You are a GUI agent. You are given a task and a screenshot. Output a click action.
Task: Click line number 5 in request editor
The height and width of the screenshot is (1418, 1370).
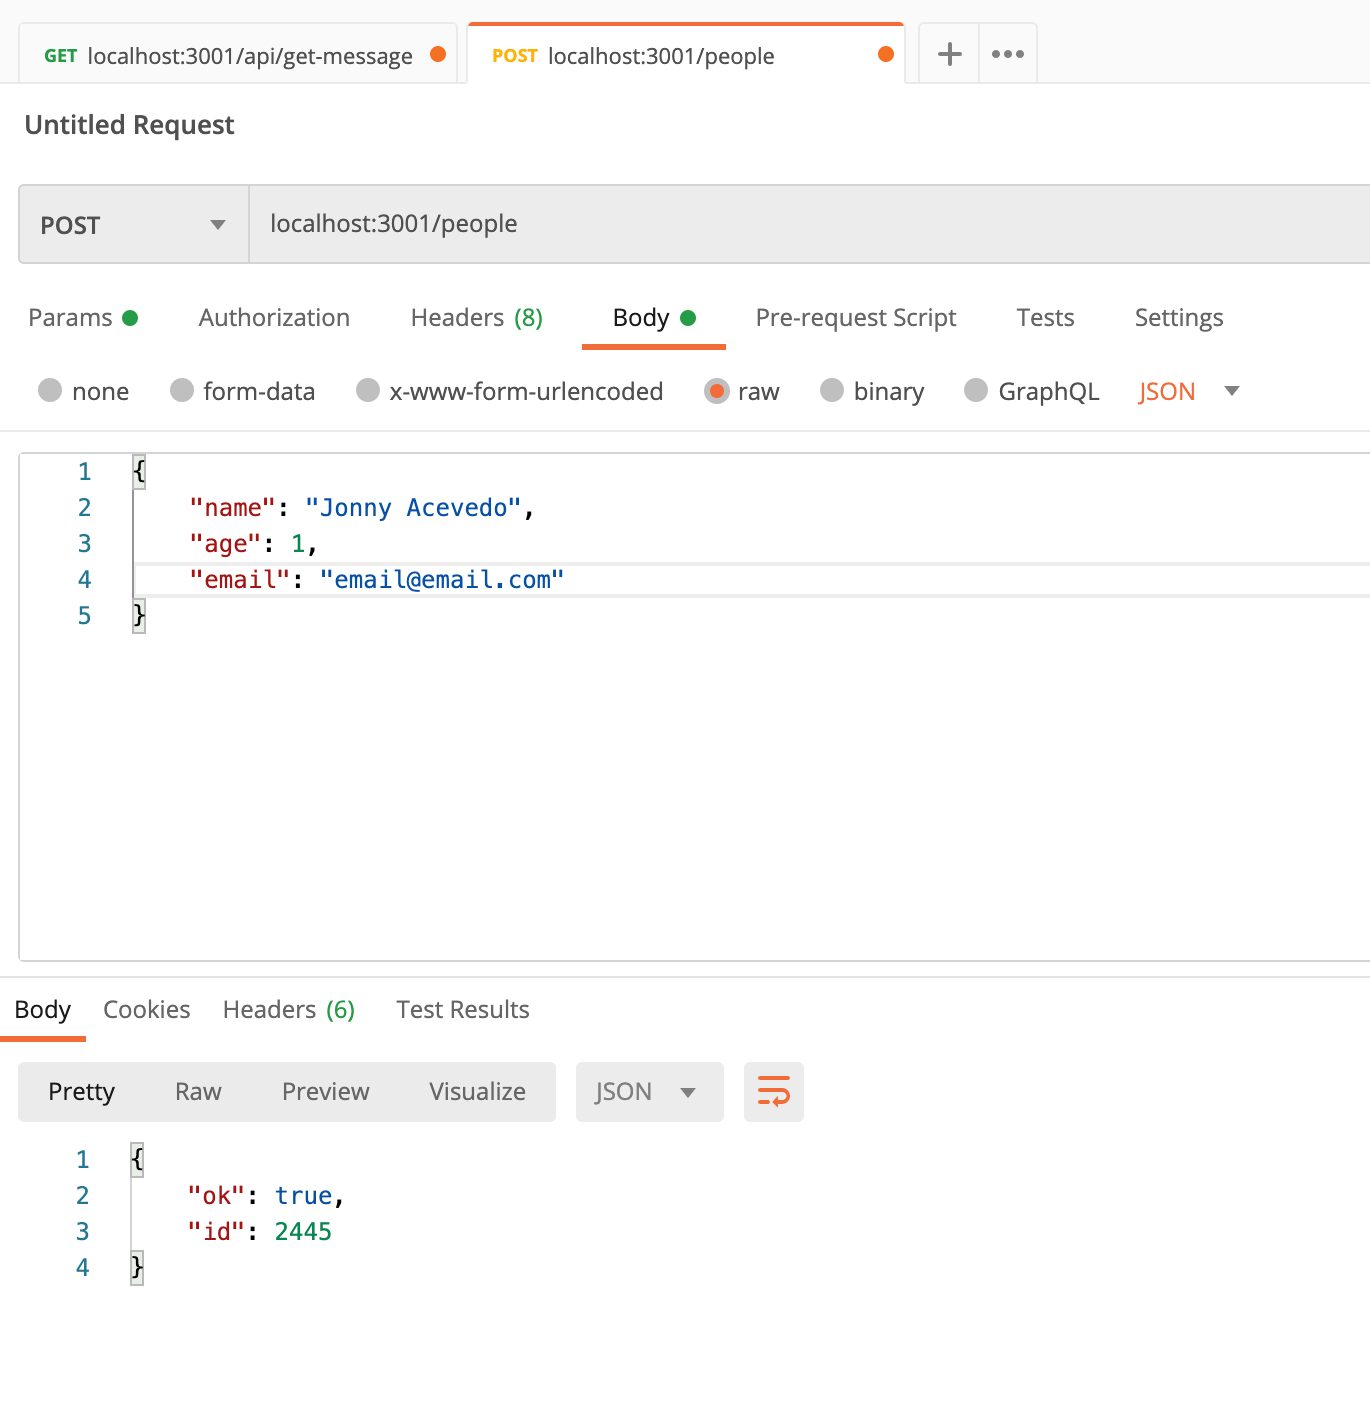click(x=85, y=616)
